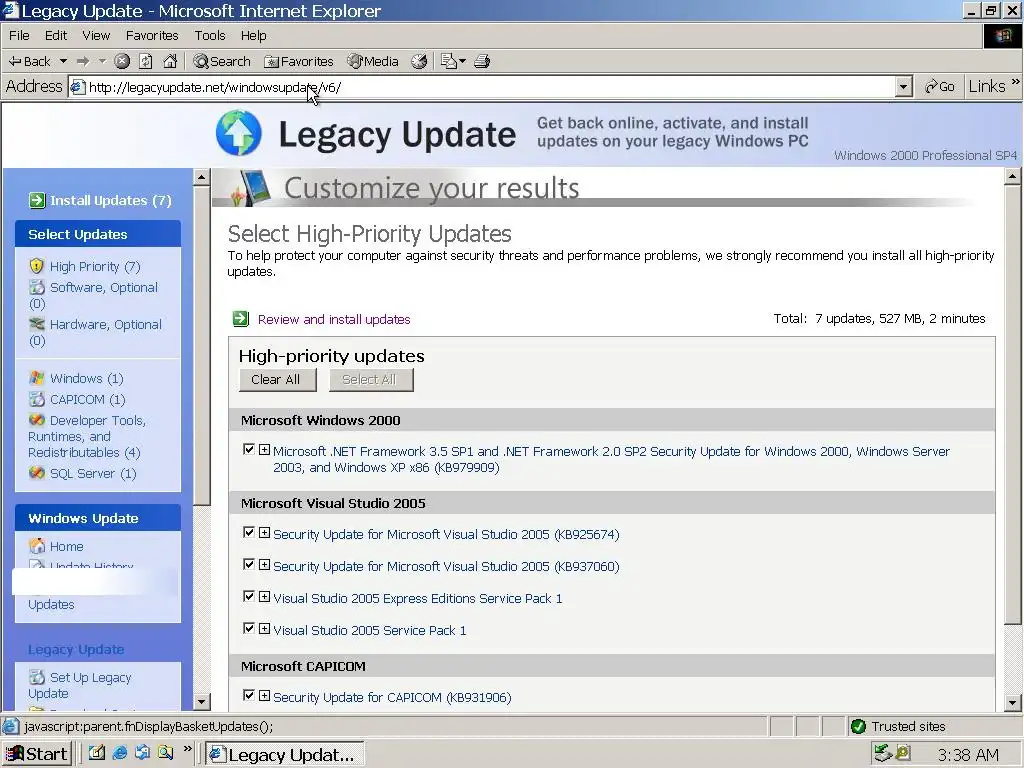
Task: Expand details for .NET Framework KB979909
Action: [264, 449]
